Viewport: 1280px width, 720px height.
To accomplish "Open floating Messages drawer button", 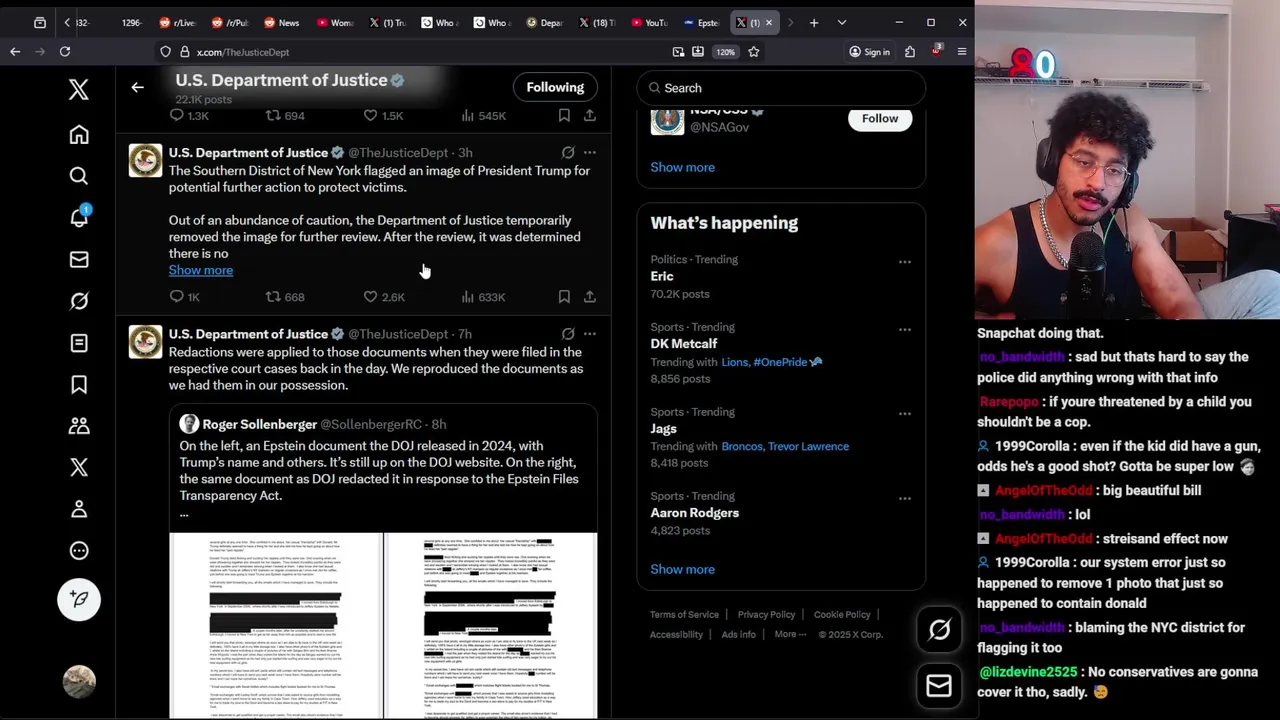I will (939, 685).
